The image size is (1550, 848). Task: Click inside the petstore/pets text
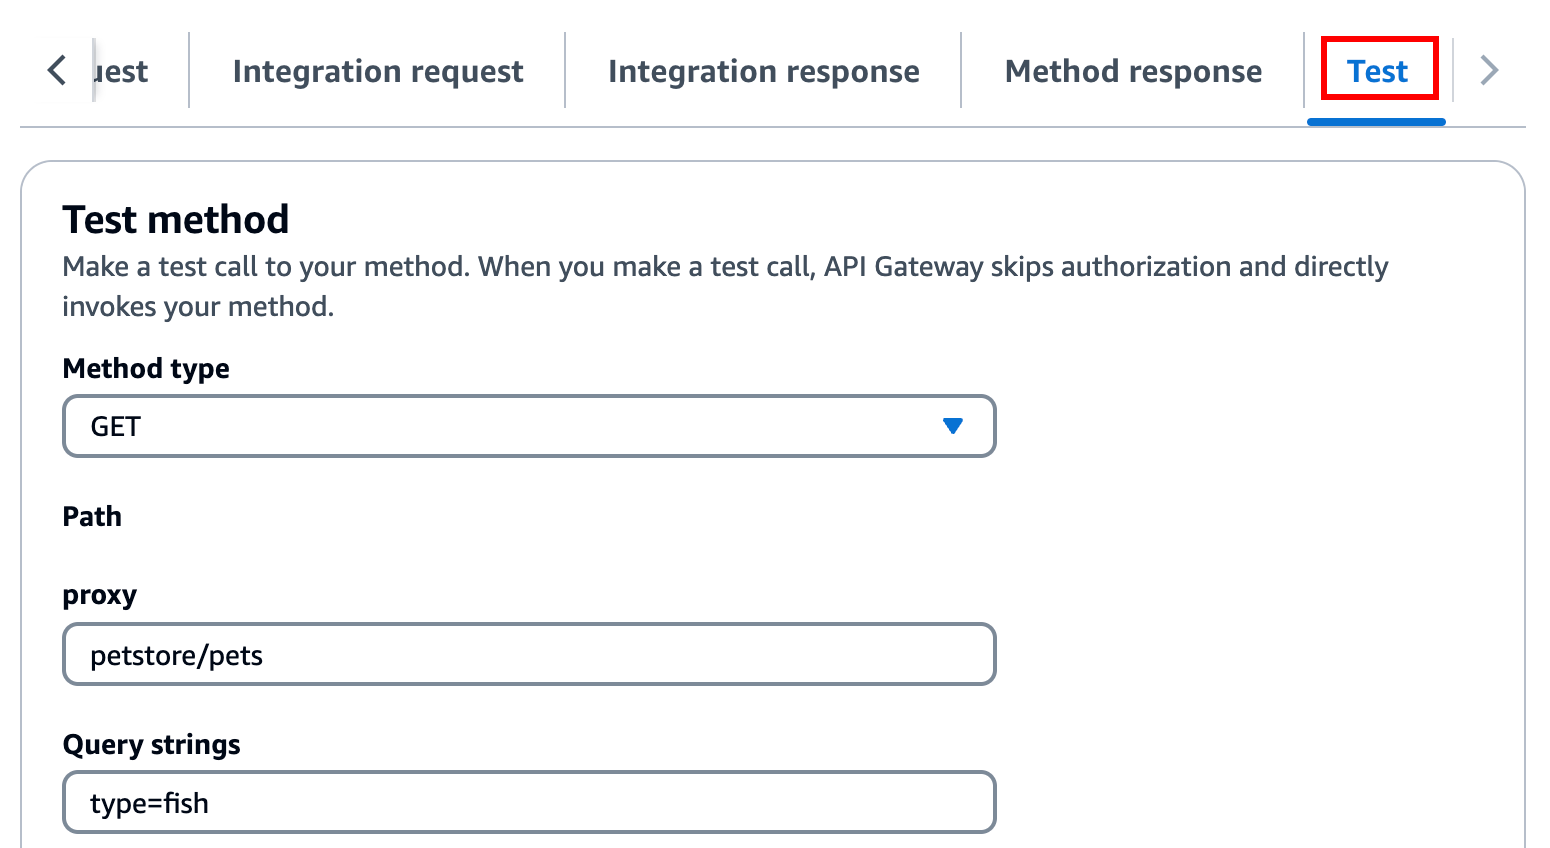pyautogui.click(x=176, y=655)
